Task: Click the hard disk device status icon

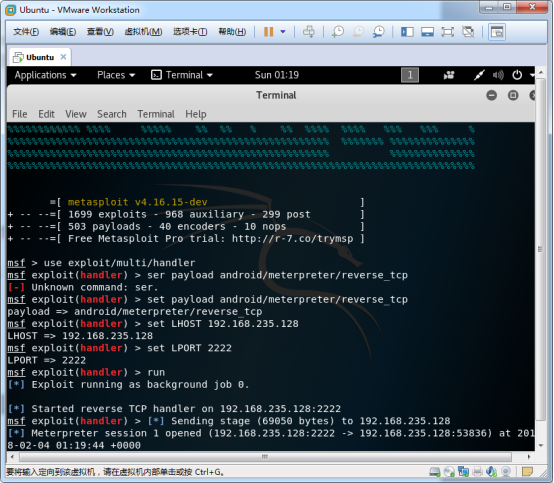Action: pos(435,472)
